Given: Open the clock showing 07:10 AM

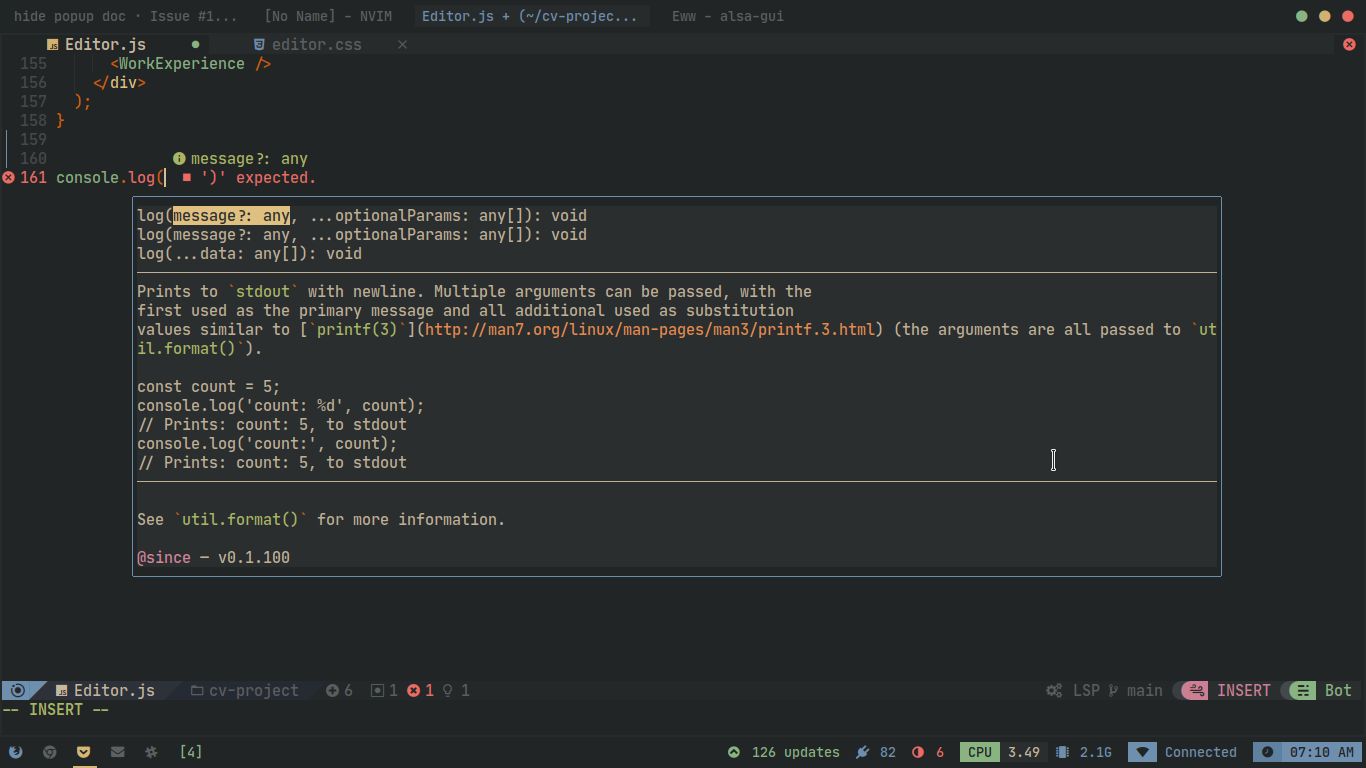Looking at the screenshot, I should click(1310, 752).
